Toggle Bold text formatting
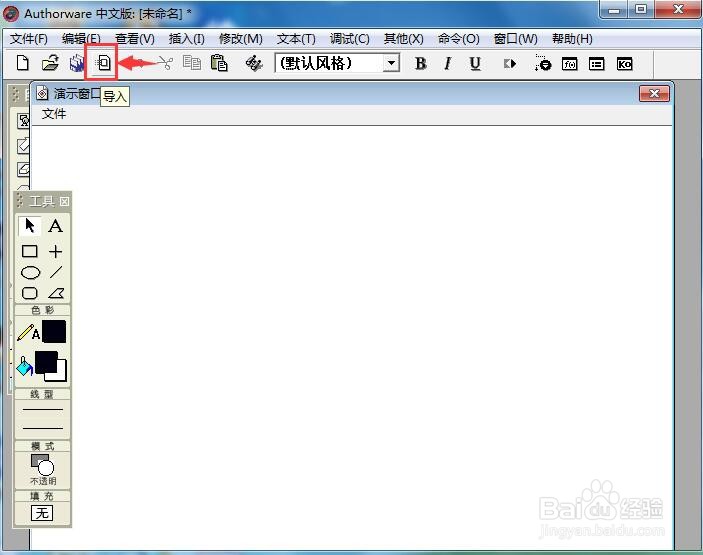Screen dimensions: 703x555 [421, 64]
